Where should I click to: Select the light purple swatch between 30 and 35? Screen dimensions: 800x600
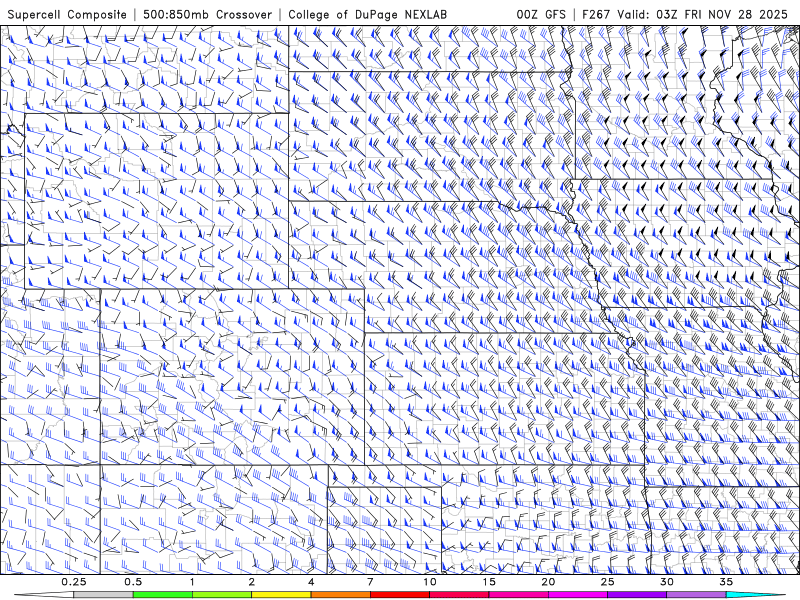pos(696,595)
